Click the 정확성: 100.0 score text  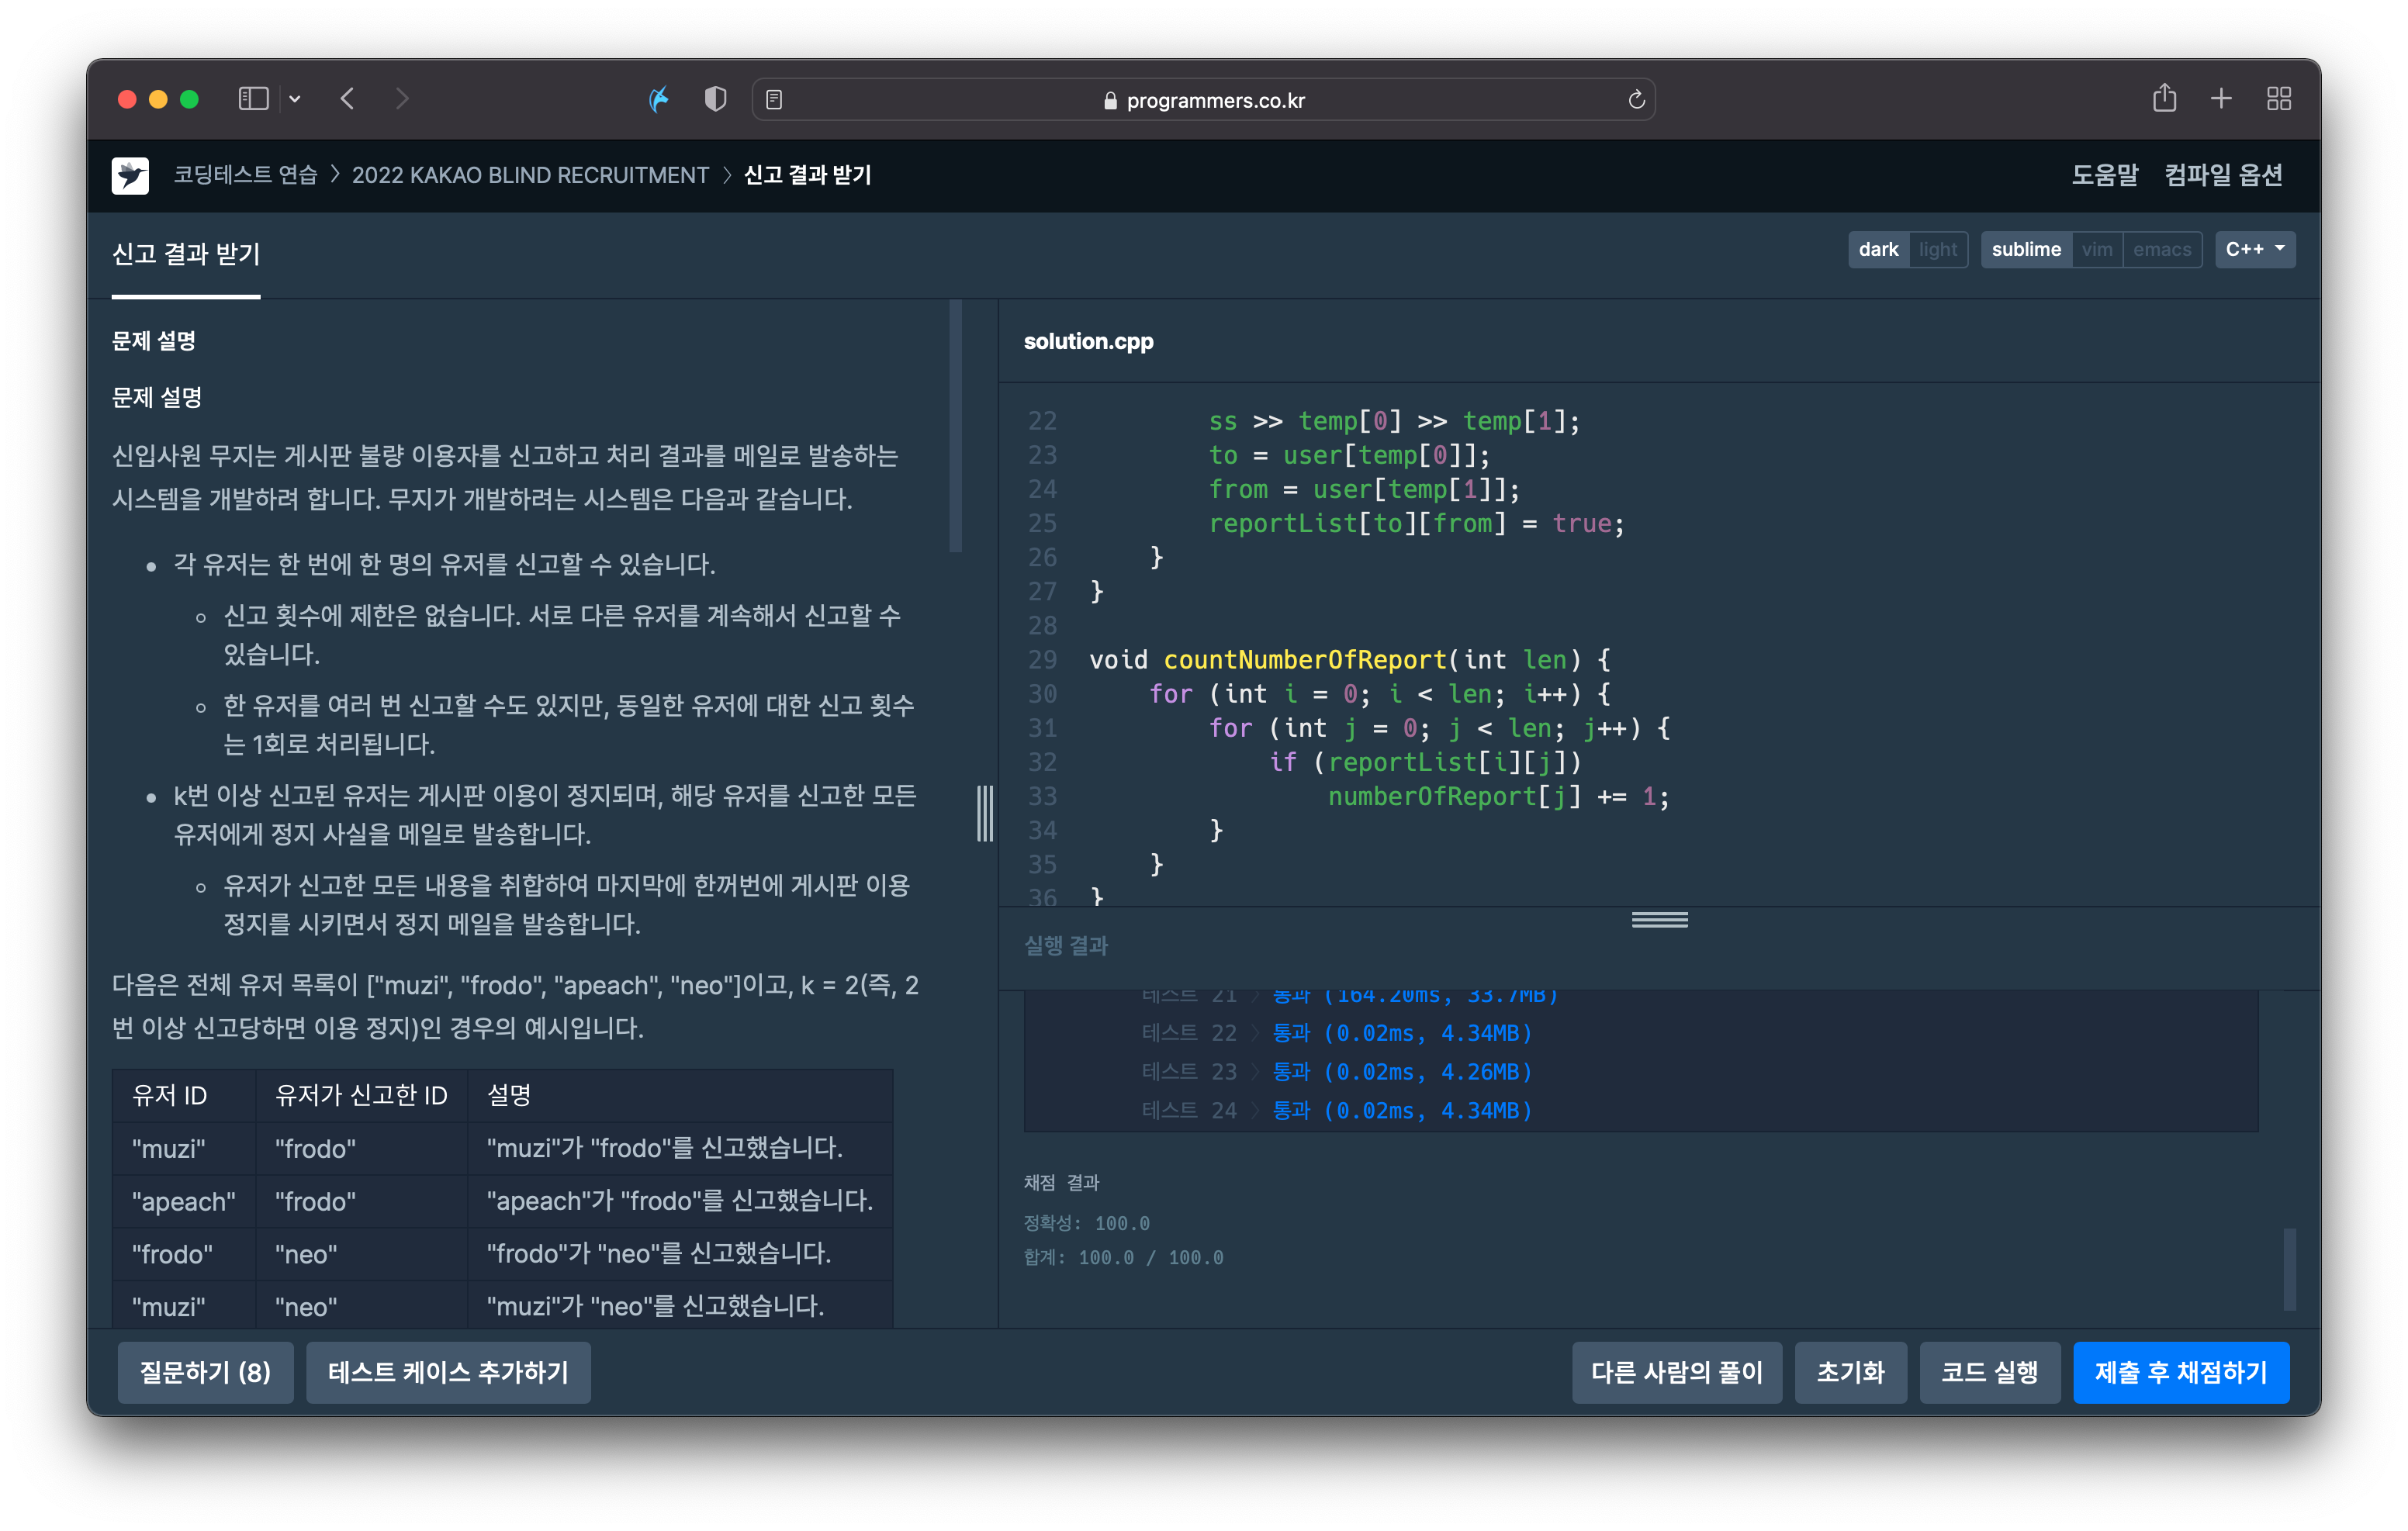point(1087,1223)
